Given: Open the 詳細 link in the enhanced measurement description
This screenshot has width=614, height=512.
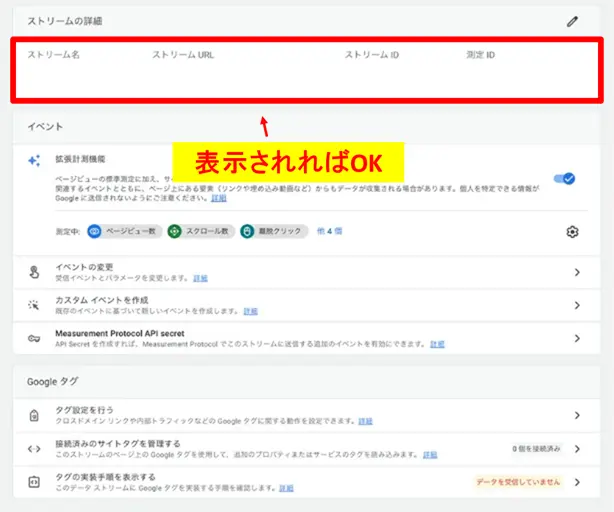Looking at the screenshot, I should coord(219,198).
